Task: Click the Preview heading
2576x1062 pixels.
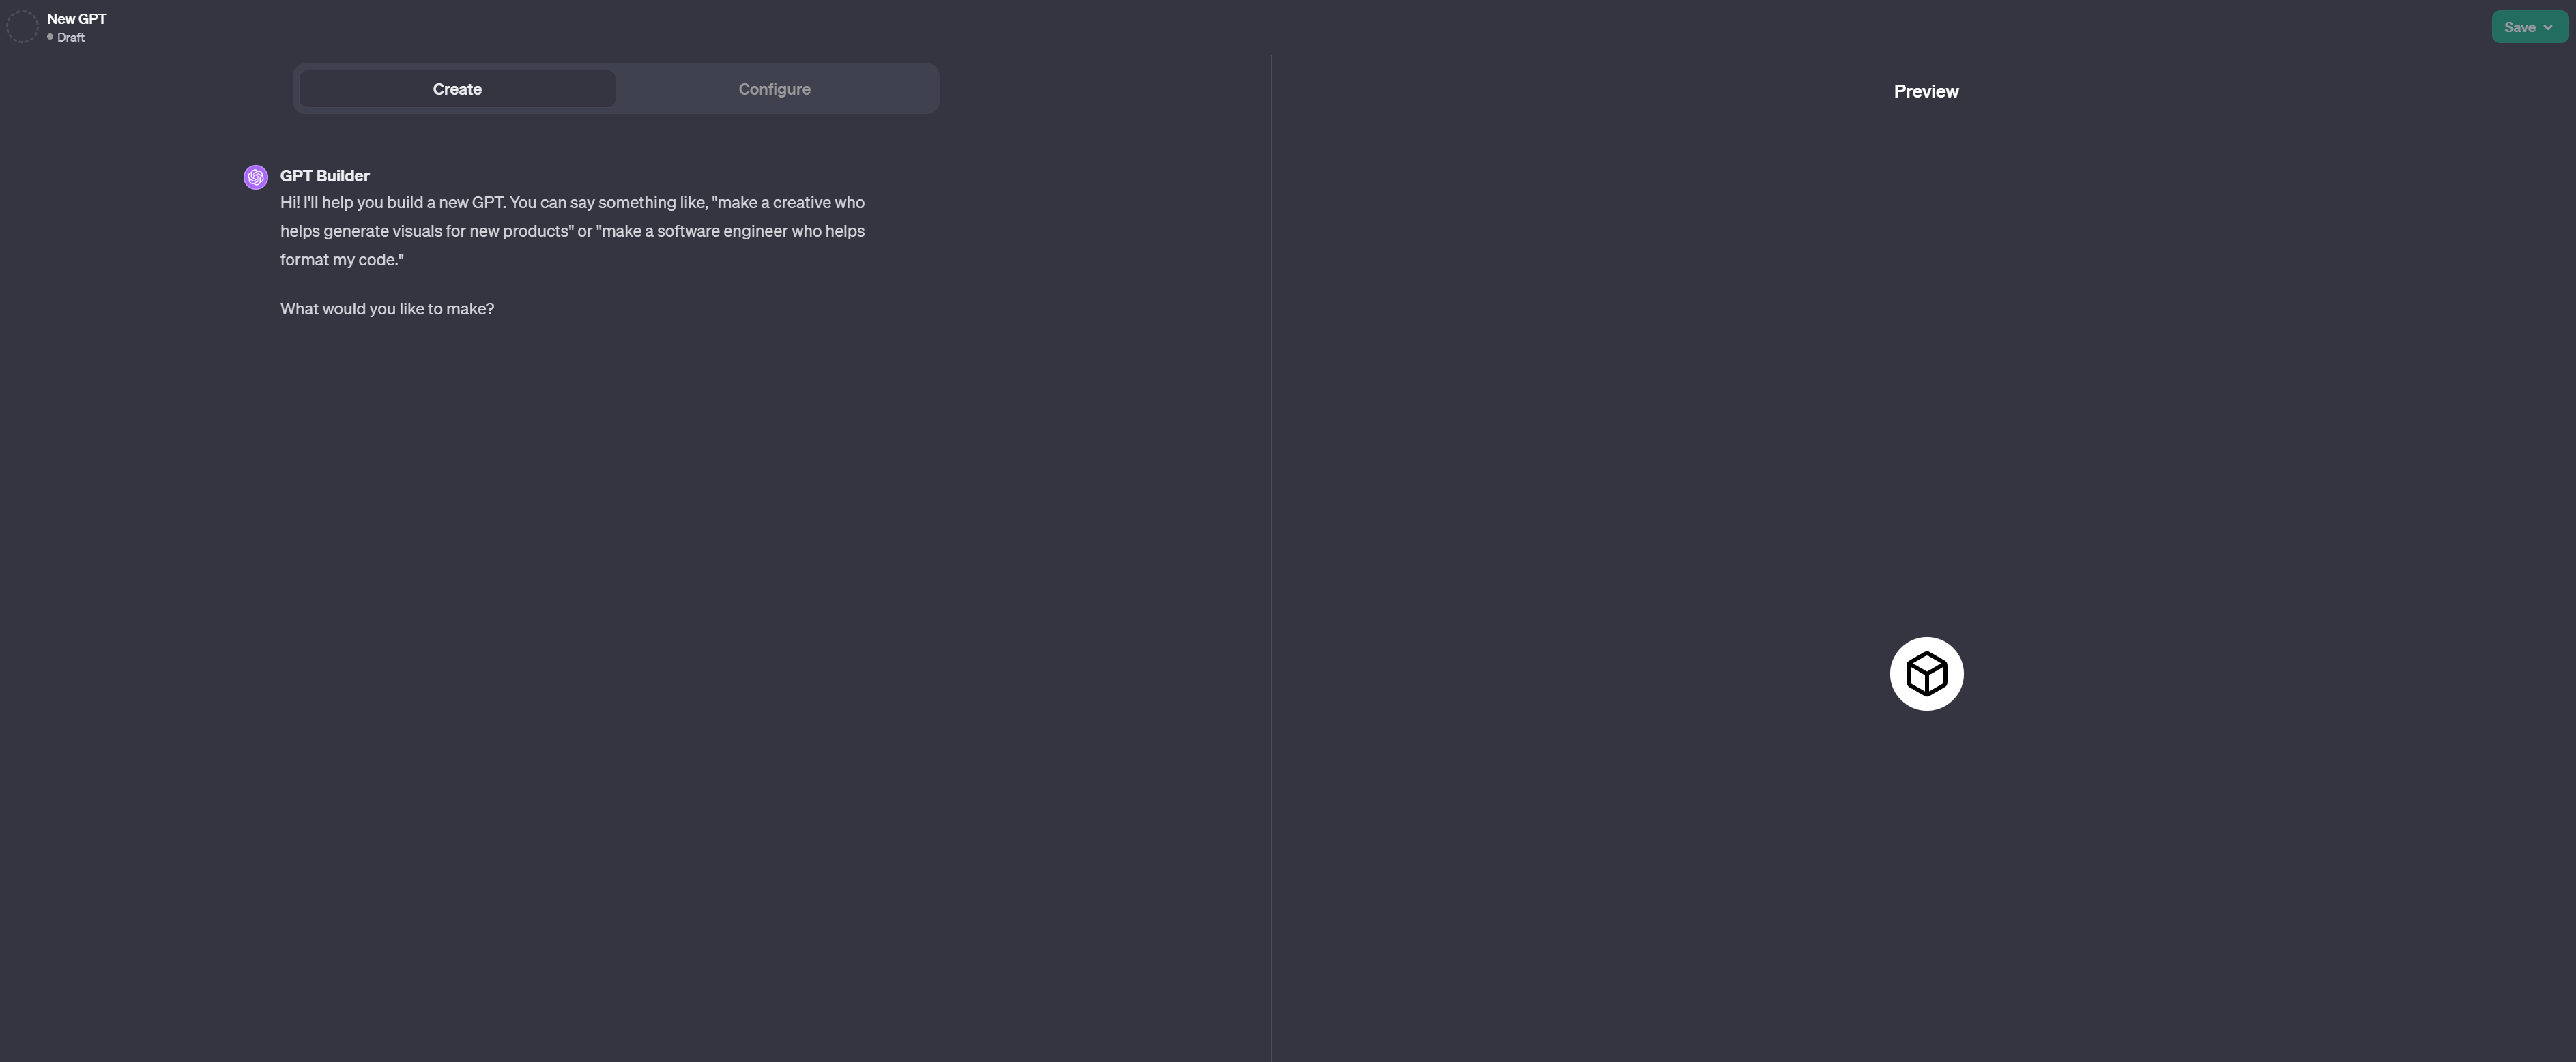Action: tap(1926, 91)
